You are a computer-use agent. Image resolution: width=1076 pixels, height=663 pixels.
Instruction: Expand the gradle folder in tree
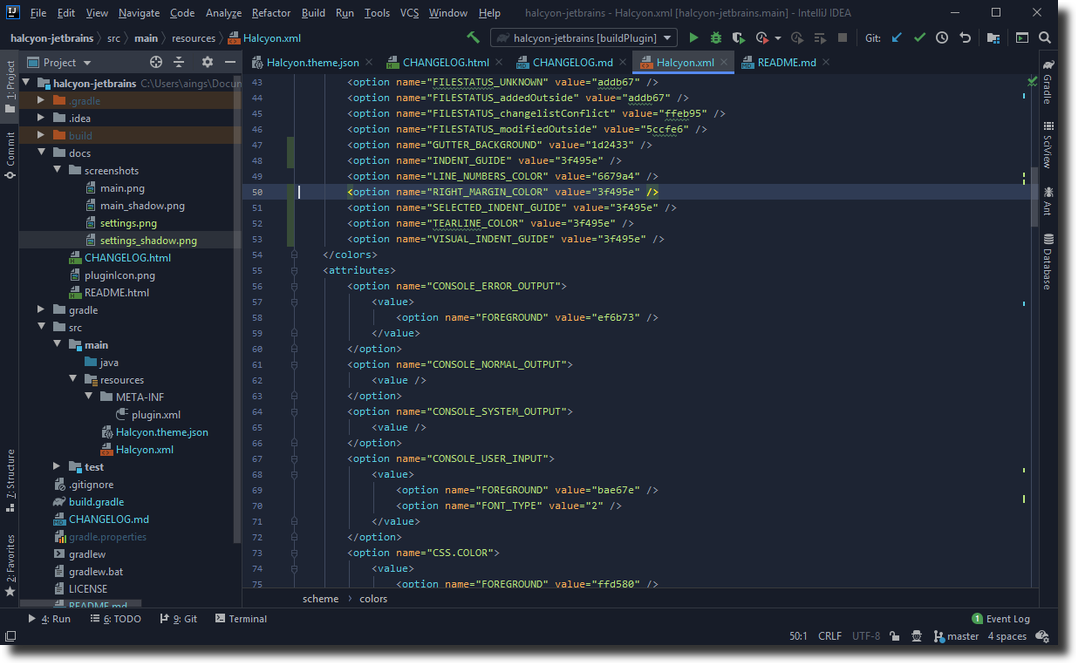click(x=41, y=310)
